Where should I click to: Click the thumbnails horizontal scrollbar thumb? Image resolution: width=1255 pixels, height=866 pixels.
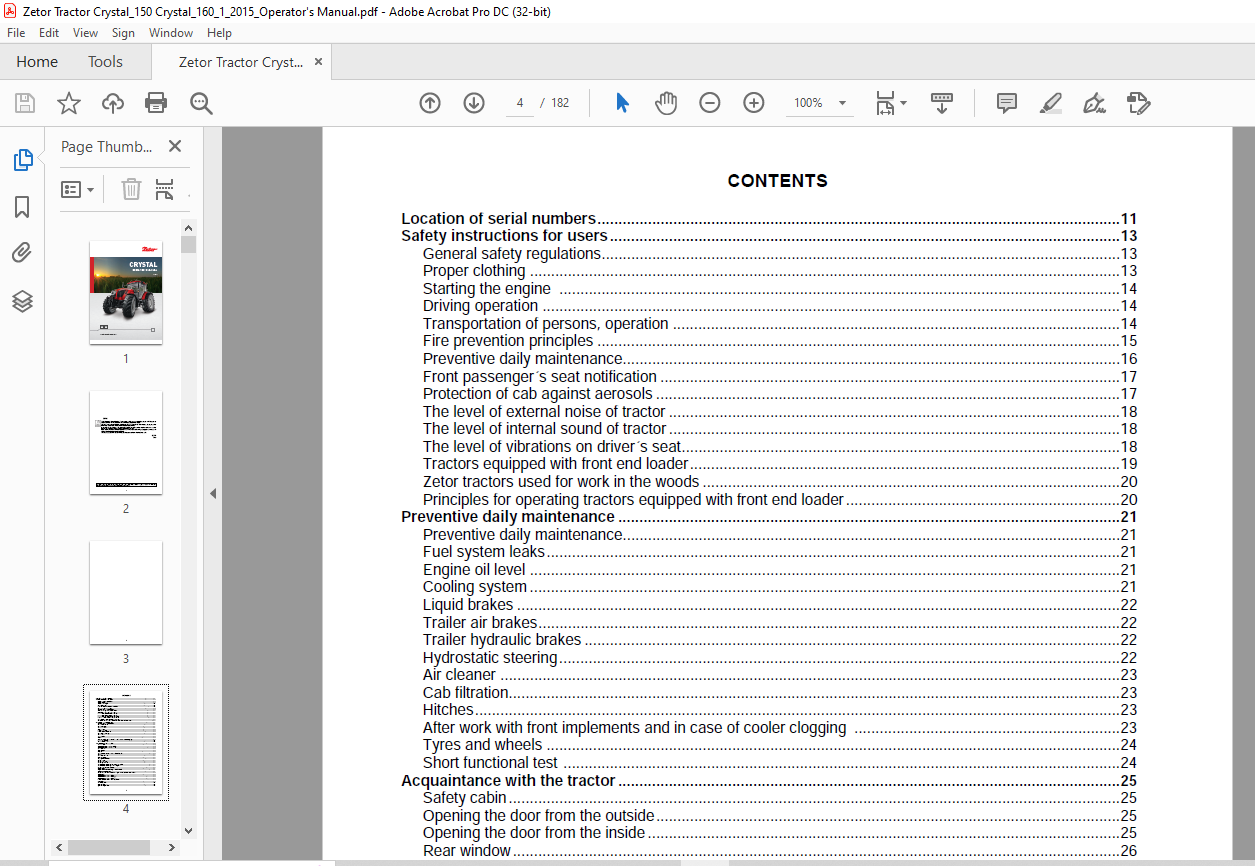(x=108, y=847)
